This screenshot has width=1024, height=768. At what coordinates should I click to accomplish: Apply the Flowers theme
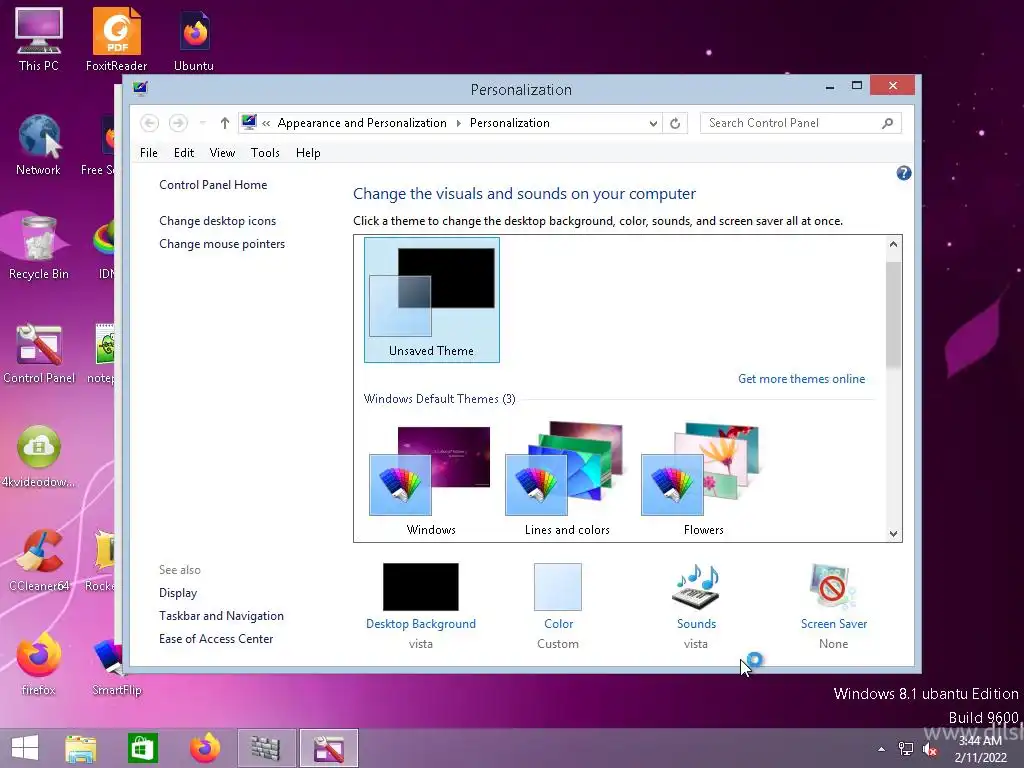[703, 479]
